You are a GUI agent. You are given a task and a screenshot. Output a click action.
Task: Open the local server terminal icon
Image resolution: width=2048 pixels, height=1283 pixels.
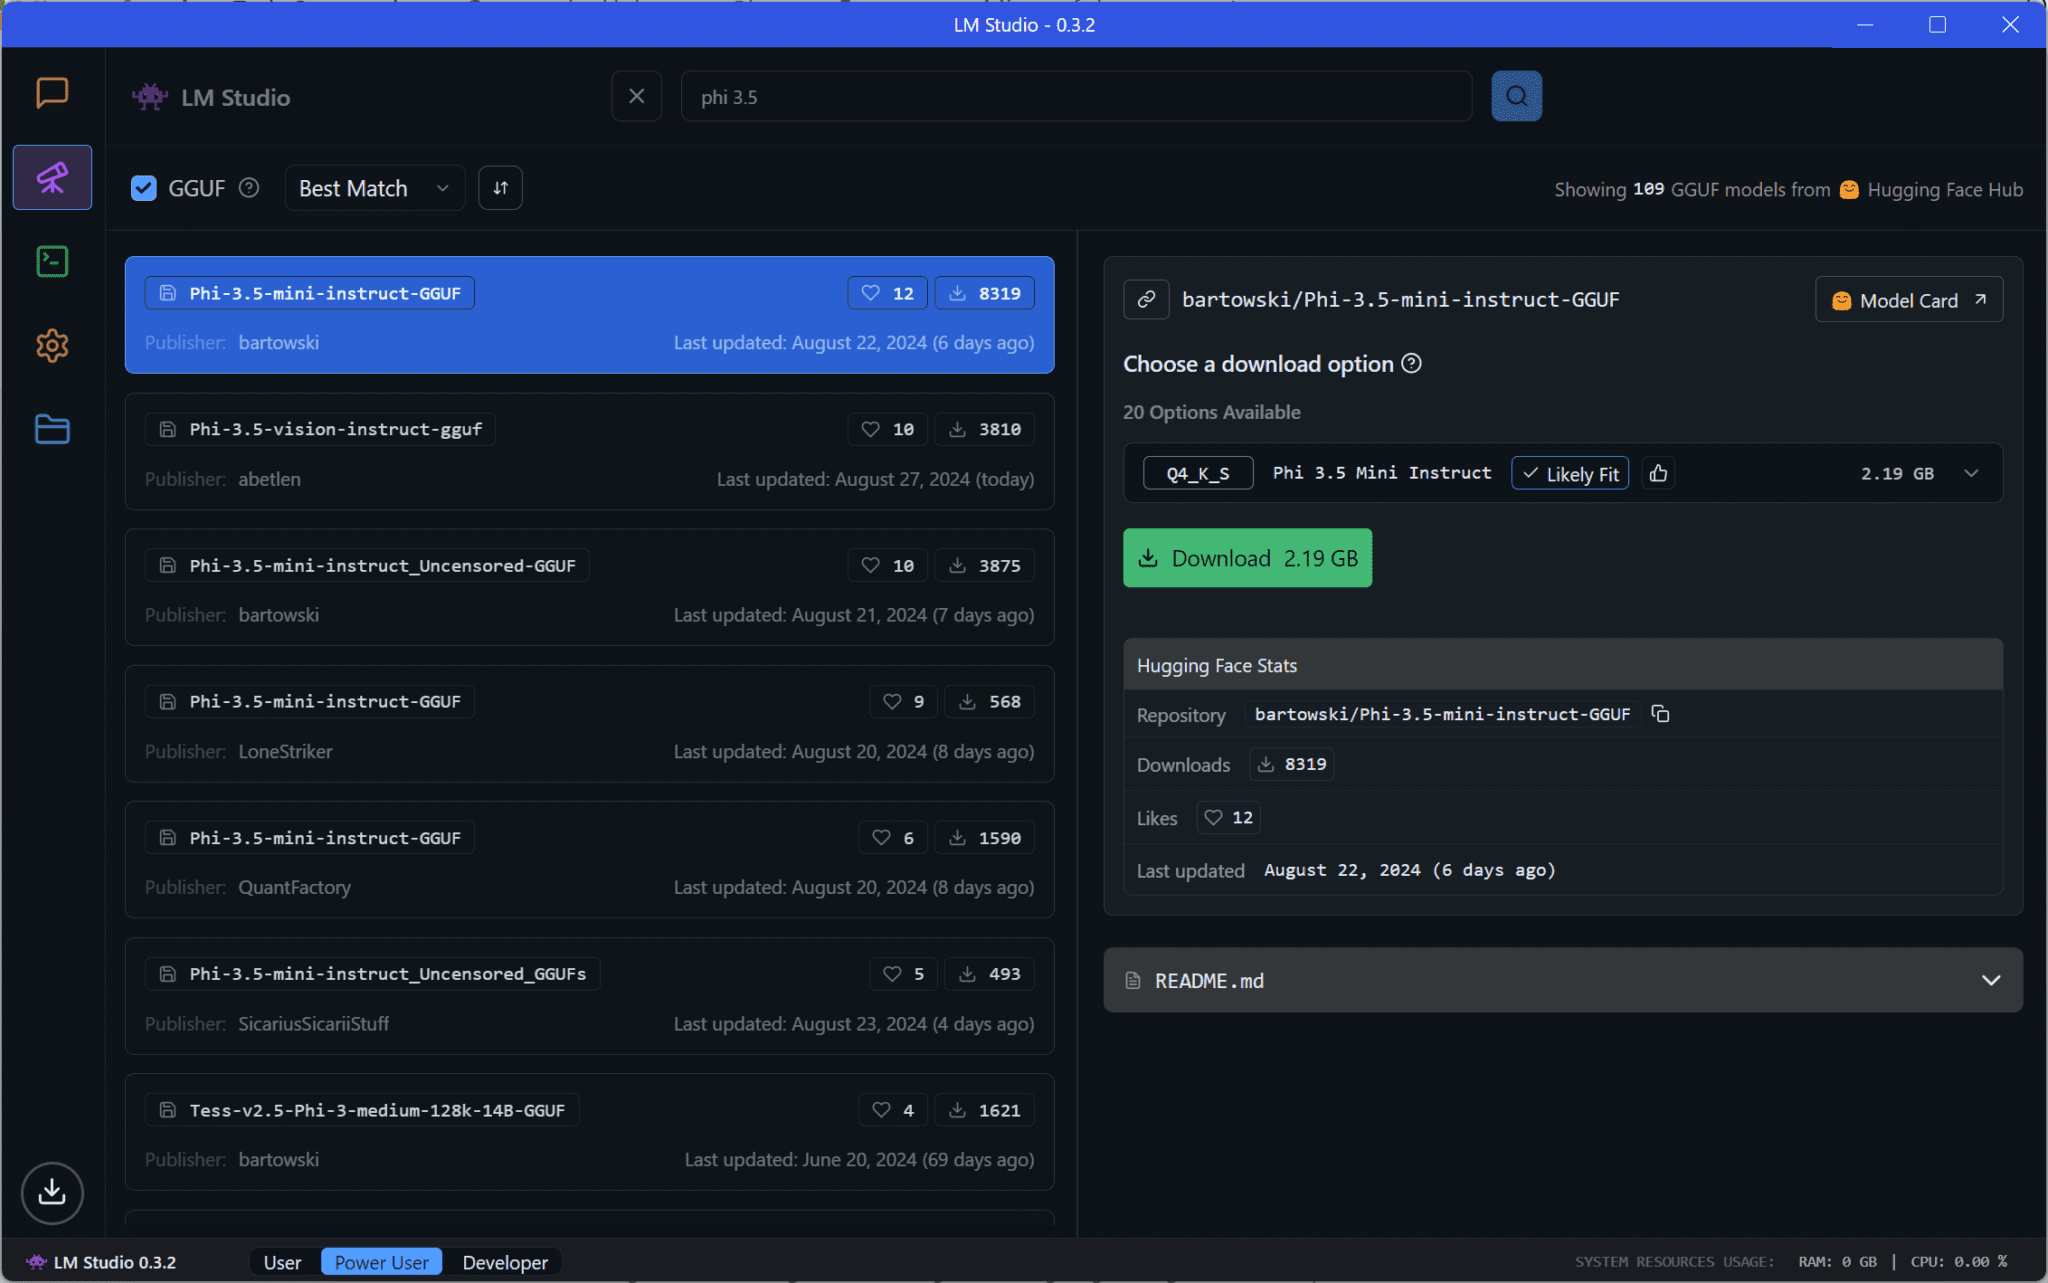52,261
